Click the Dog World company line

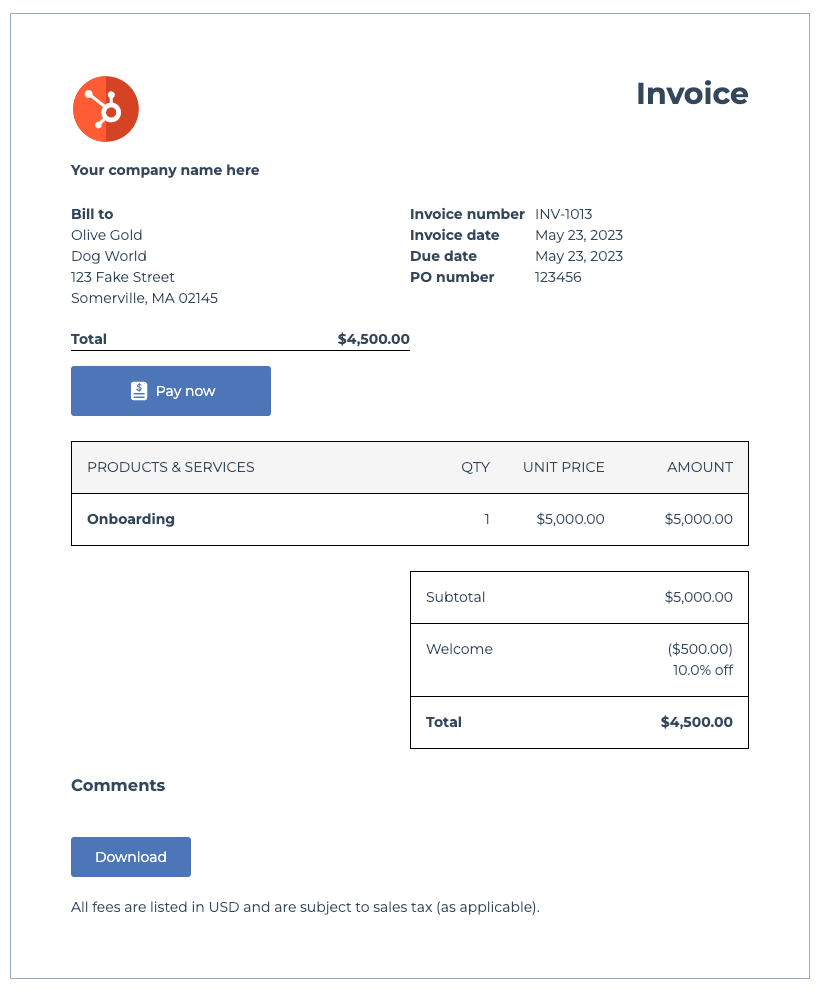[108, 256]
